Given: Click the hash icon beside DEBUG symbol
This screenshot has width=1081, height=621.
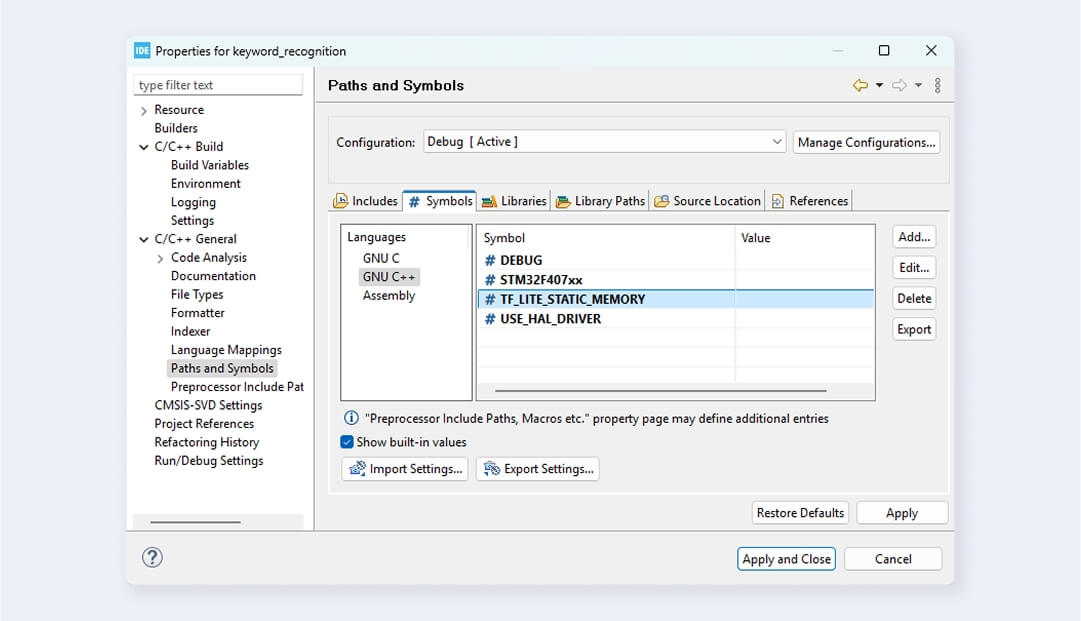Looking at the screenshot, I should pyautogui.click(x=490, y=261).
